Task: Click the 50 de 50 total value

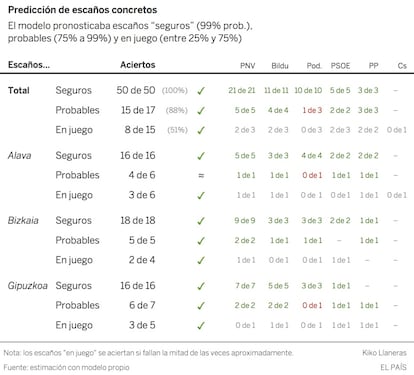Action: tap(136, 90)
